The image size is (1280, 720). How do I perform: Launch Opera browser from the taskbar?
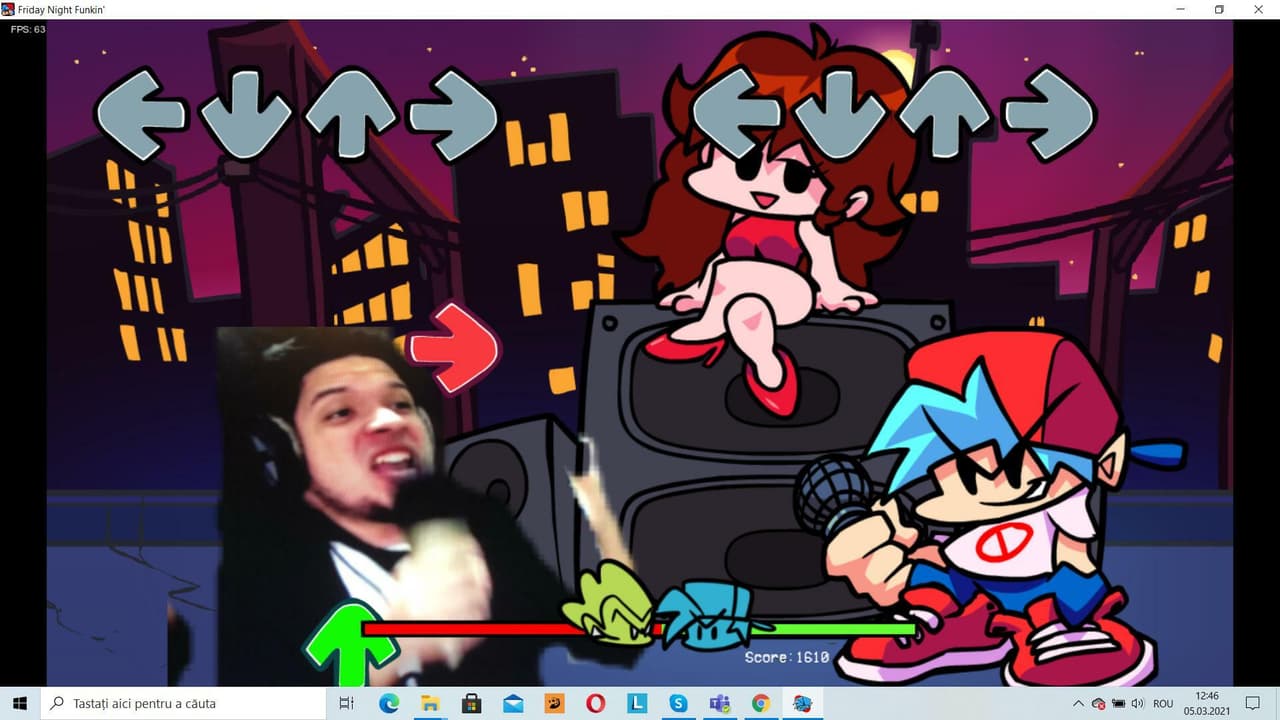[596, 703]
